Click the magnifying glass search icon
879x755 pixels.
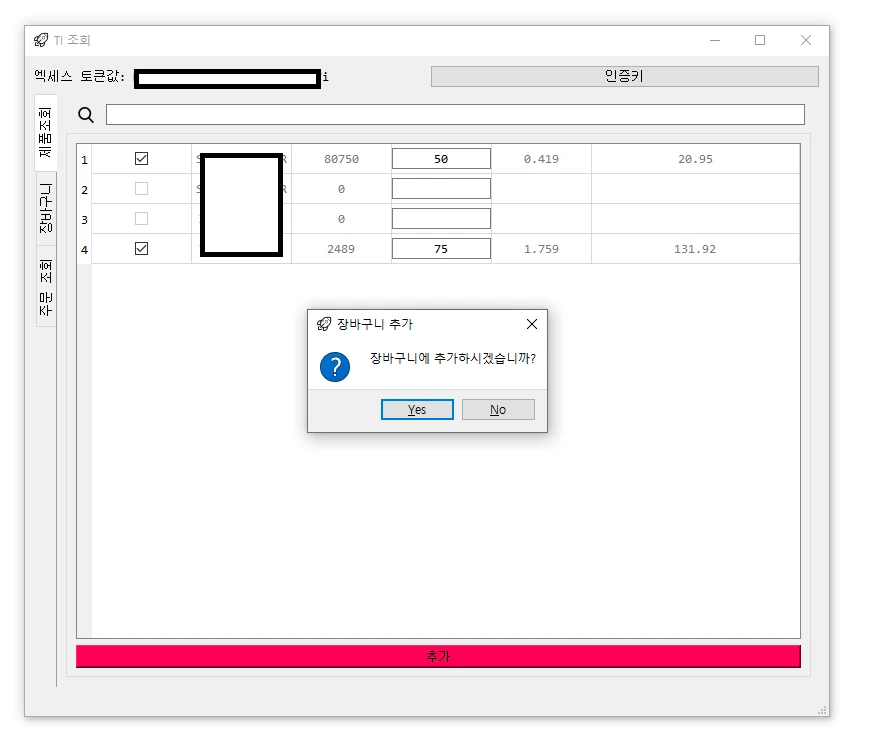point(85,115)
